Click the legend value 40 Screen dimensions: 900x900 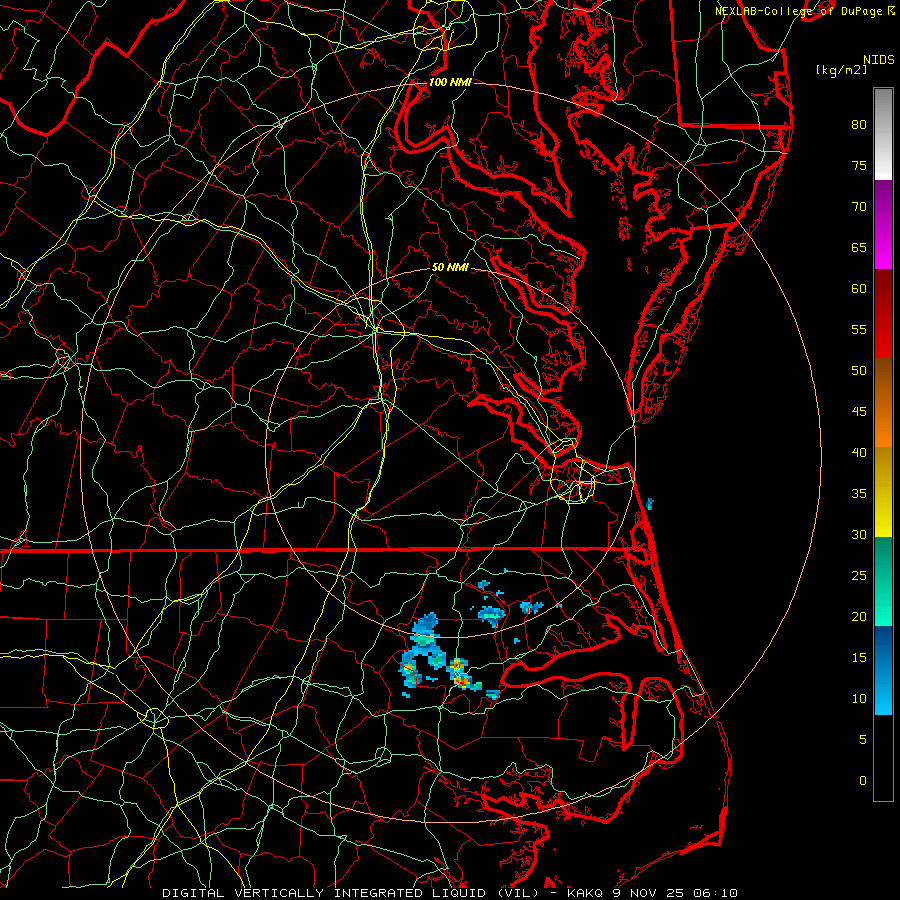859,453
